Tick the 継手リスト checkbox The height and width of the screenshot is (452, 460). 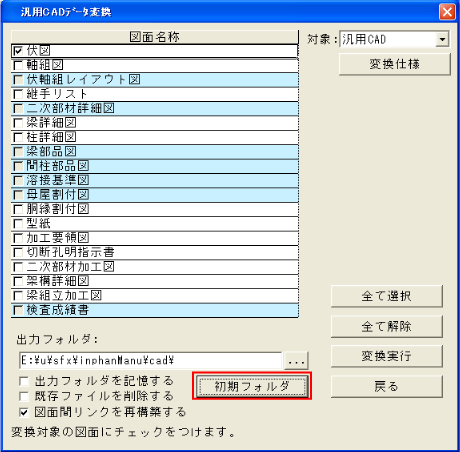(x=18, y=94)
